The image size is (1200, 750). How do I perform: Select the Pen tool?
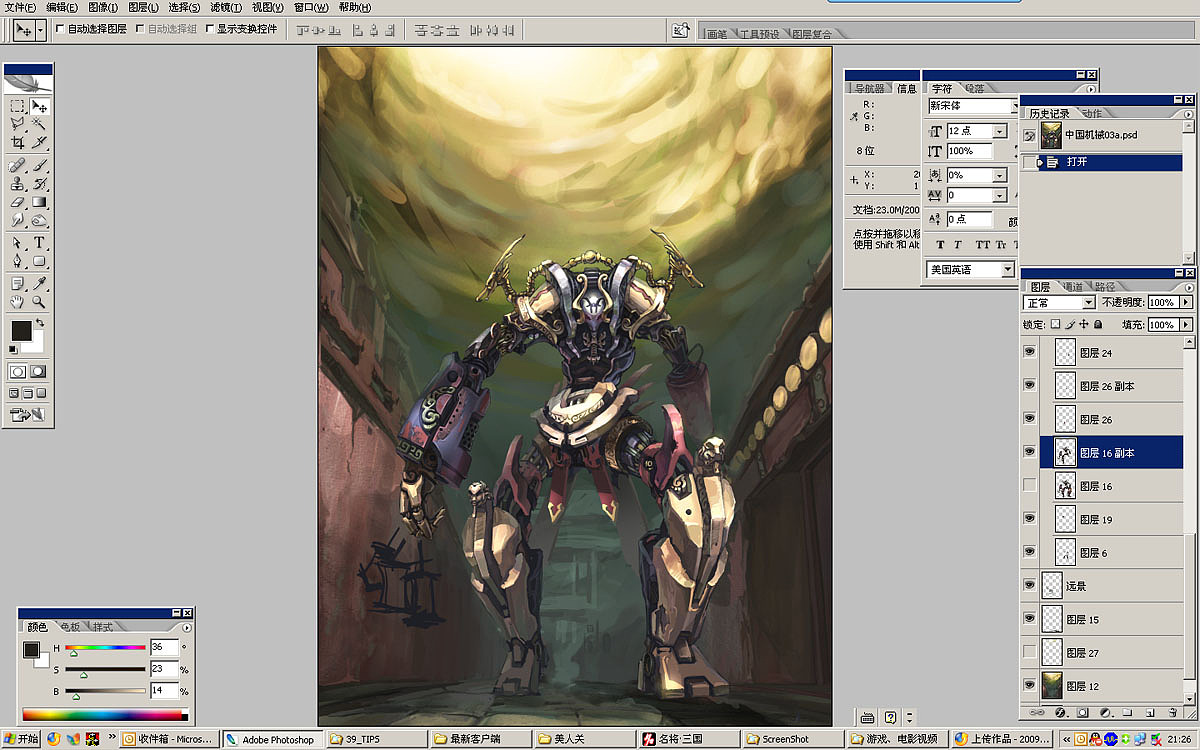click(17, 261)
